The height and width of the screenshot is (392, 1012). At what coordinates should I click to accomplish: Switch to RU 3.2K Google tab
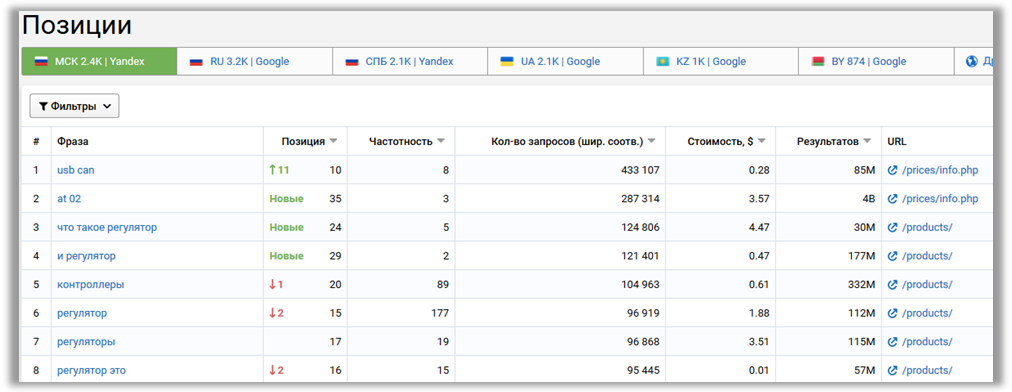255,61
